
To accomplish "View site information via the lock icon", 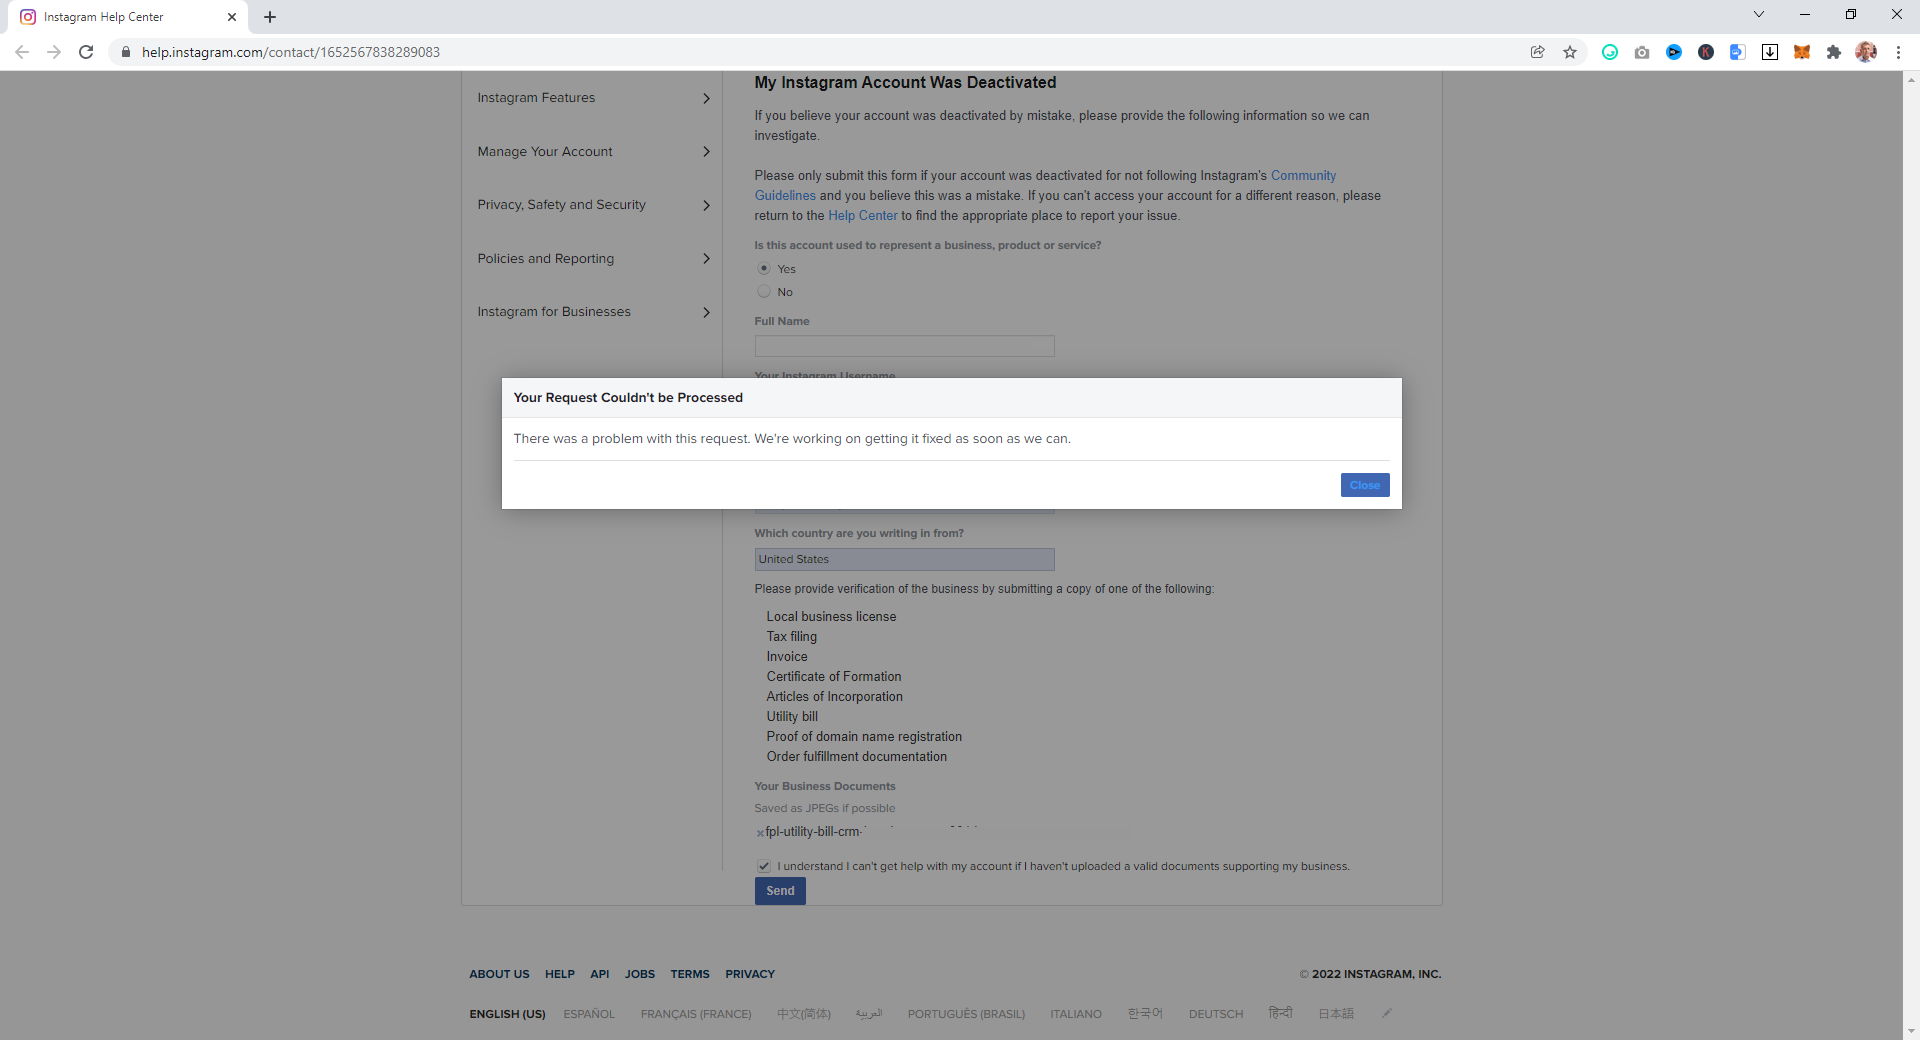I will tap(126, 52).
